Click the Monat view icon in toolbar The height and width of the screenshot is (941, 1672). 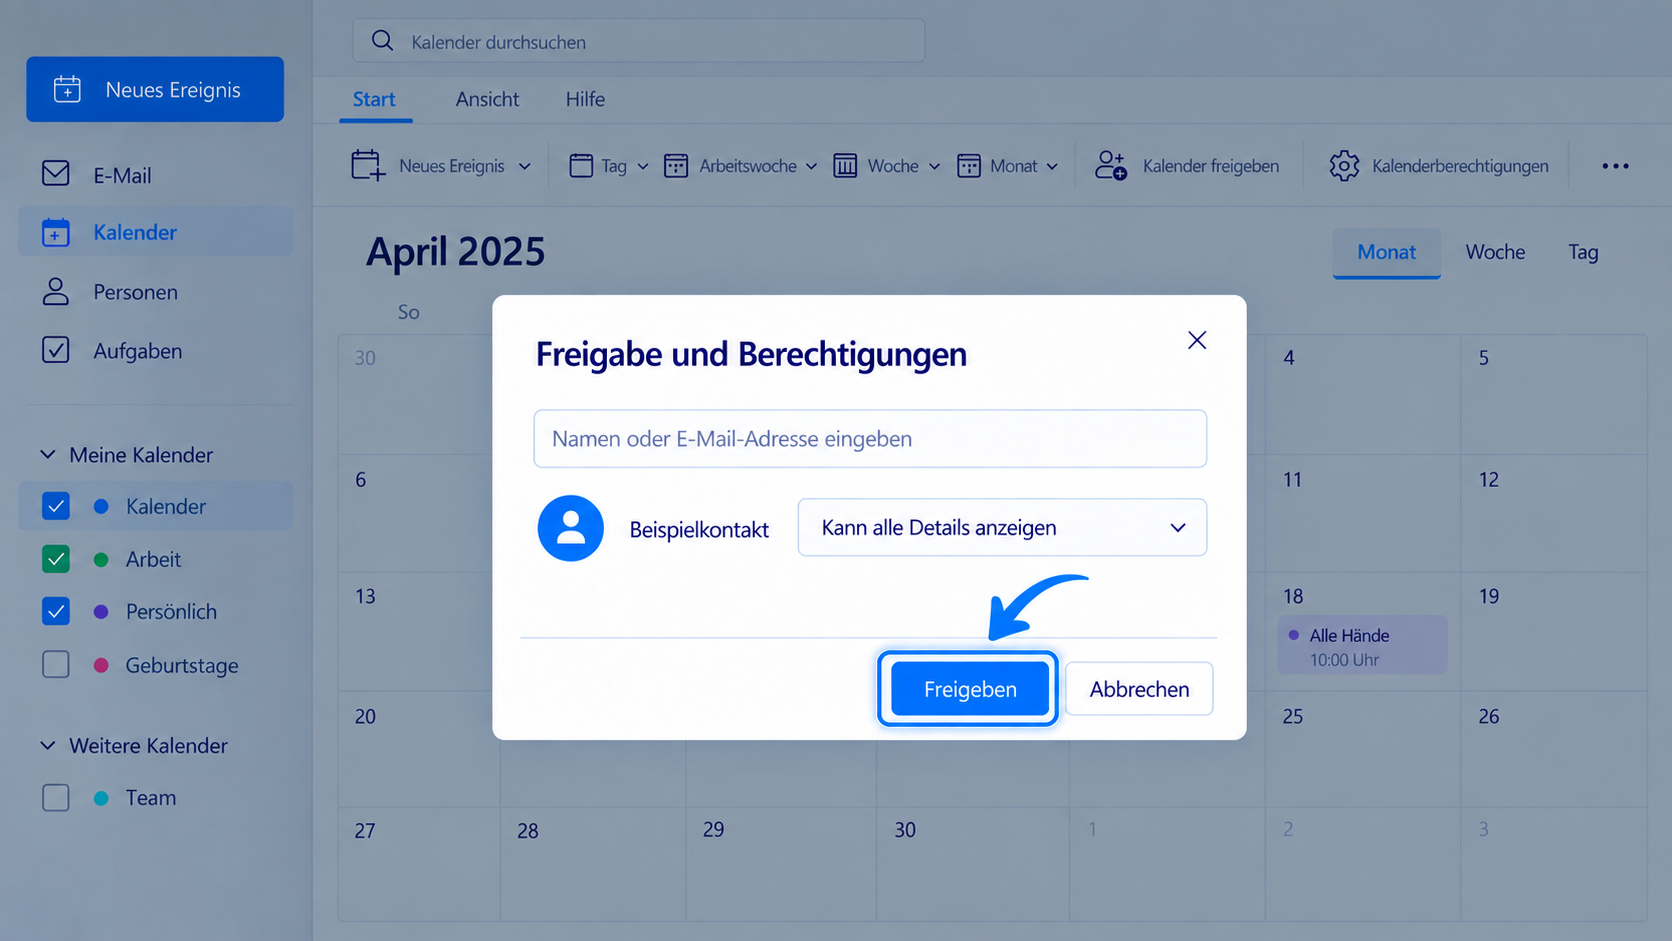point(968,165)
